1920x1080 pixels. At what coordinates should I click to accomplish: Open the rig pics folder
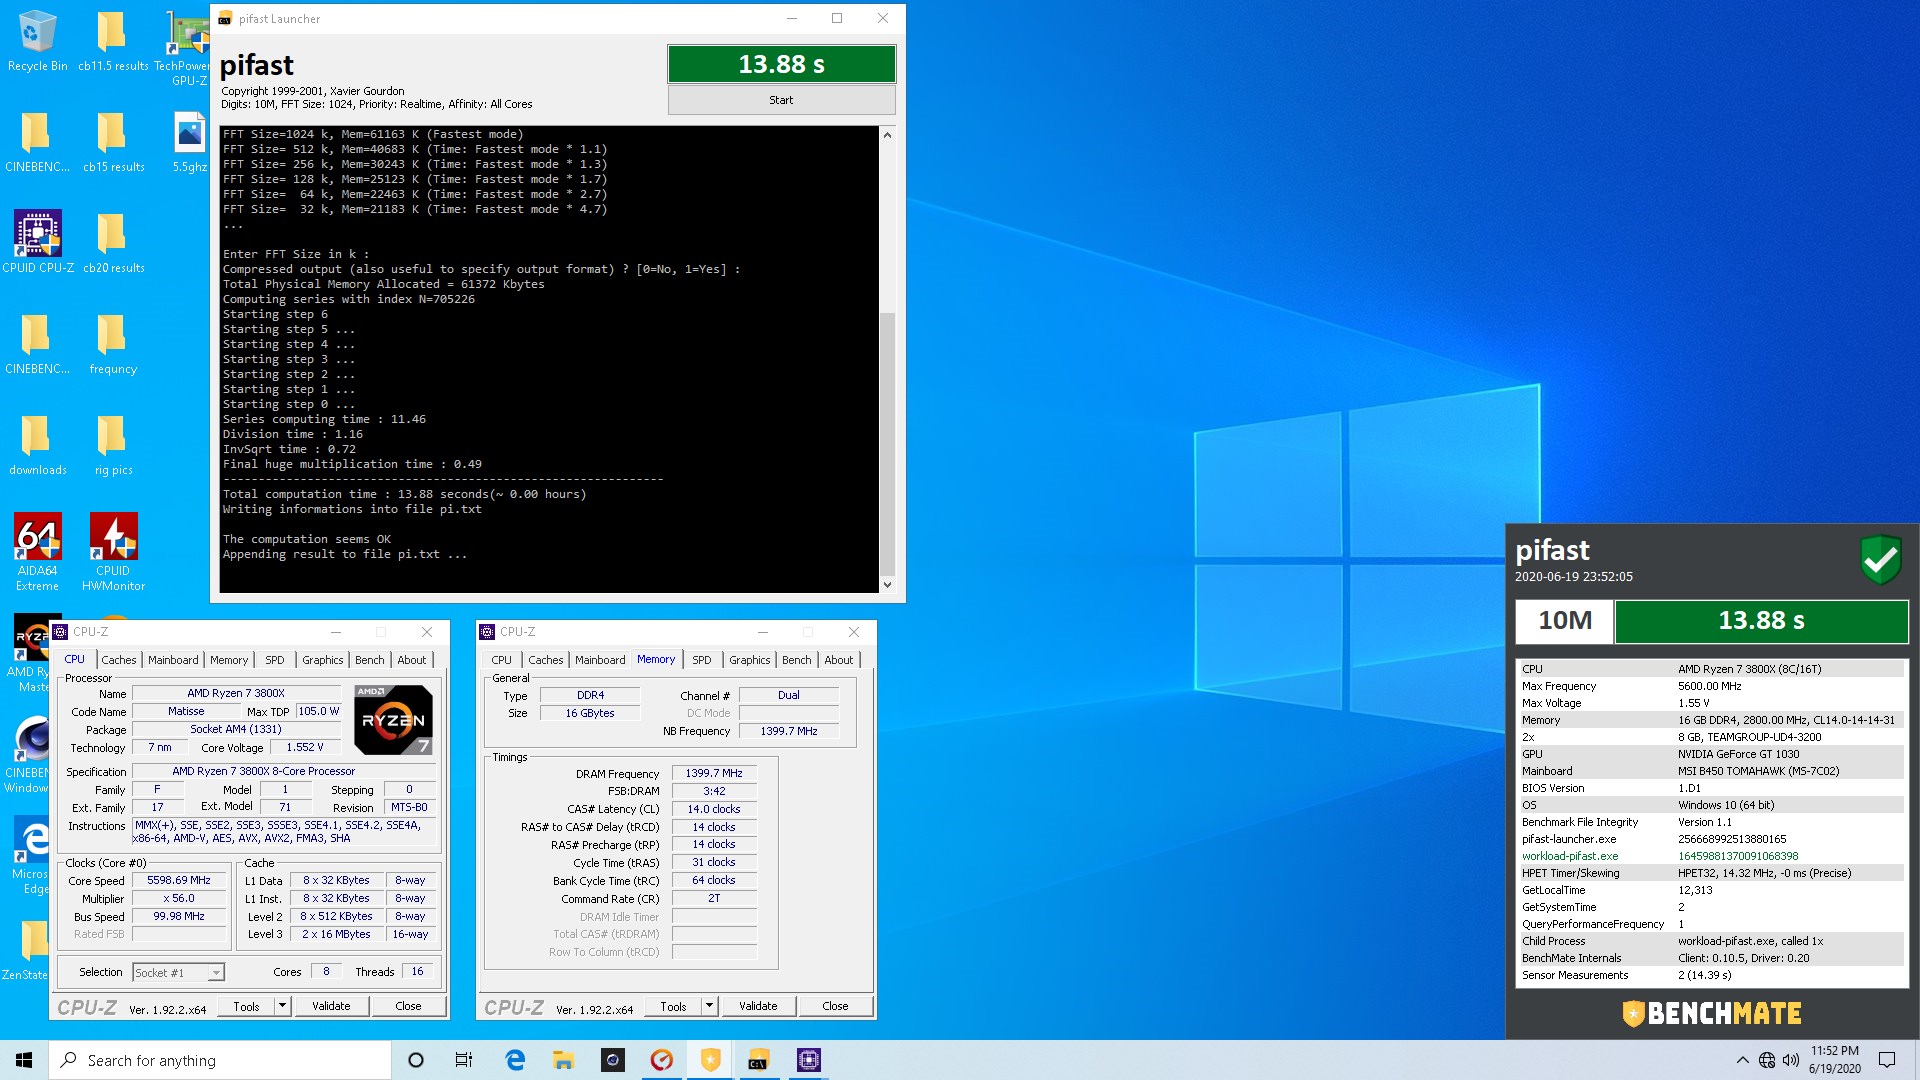click(x=113, y=445)
